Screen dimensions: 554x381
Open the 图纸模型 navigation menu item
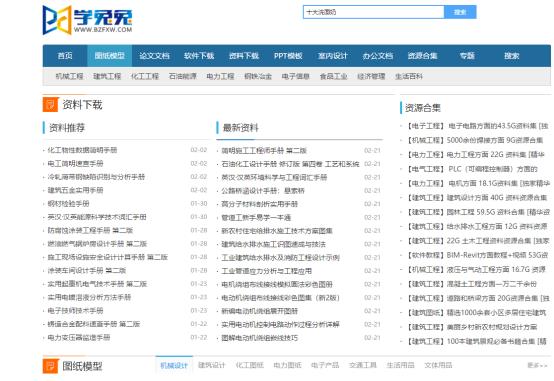point(110,55)
